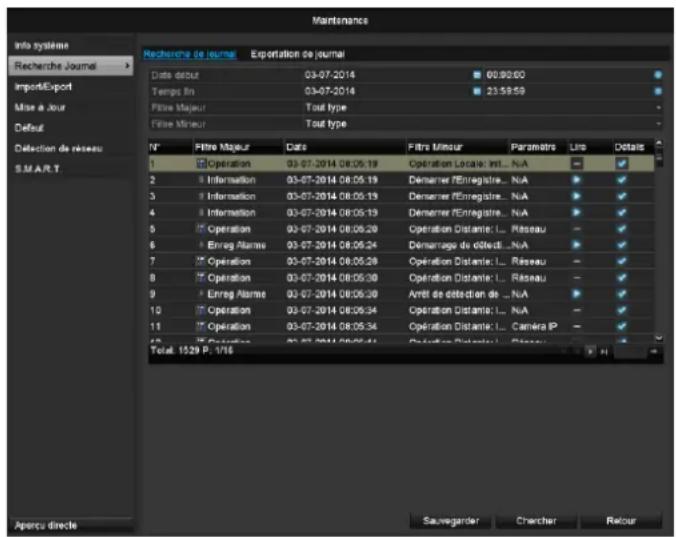Screen dimensions: 676x537
Task: Select row 7 Réseau parameter cell
Action: [529, 262]
